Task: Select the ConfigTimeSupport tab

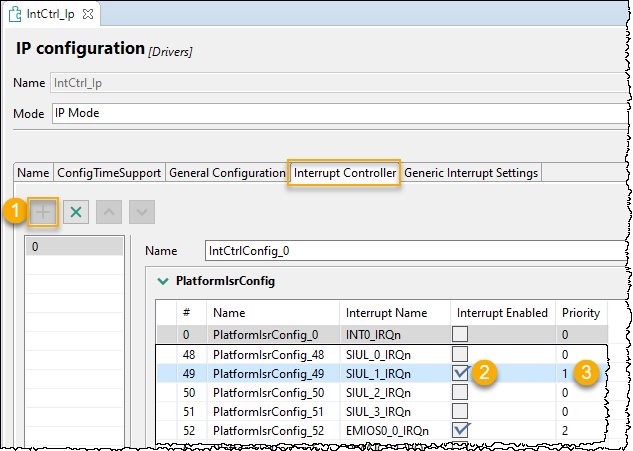Action: tap(109, 173)
